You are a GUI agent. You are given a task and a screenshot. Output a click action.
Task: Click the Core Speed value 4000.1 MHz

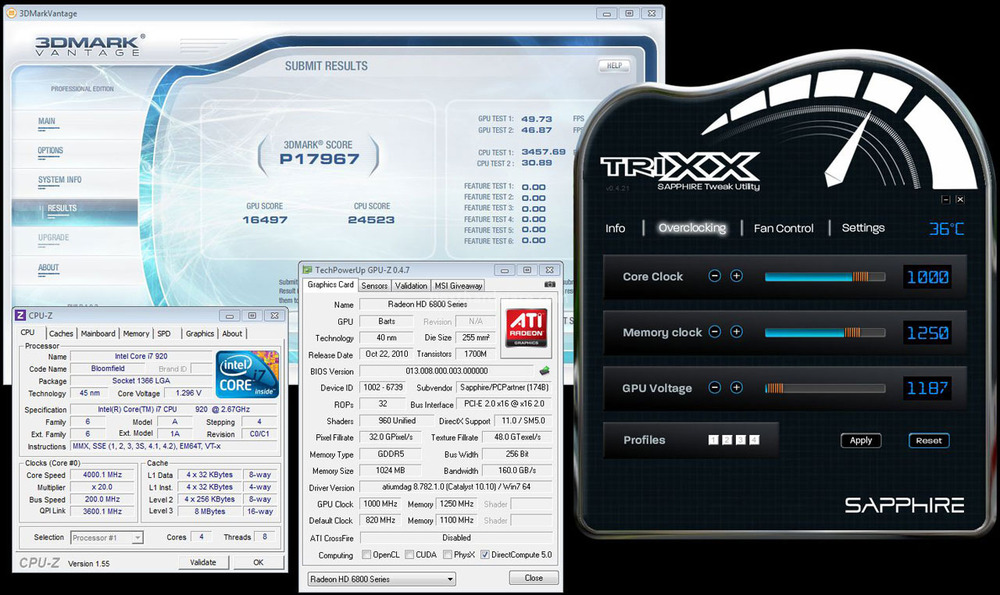click(x=103, y=474)
